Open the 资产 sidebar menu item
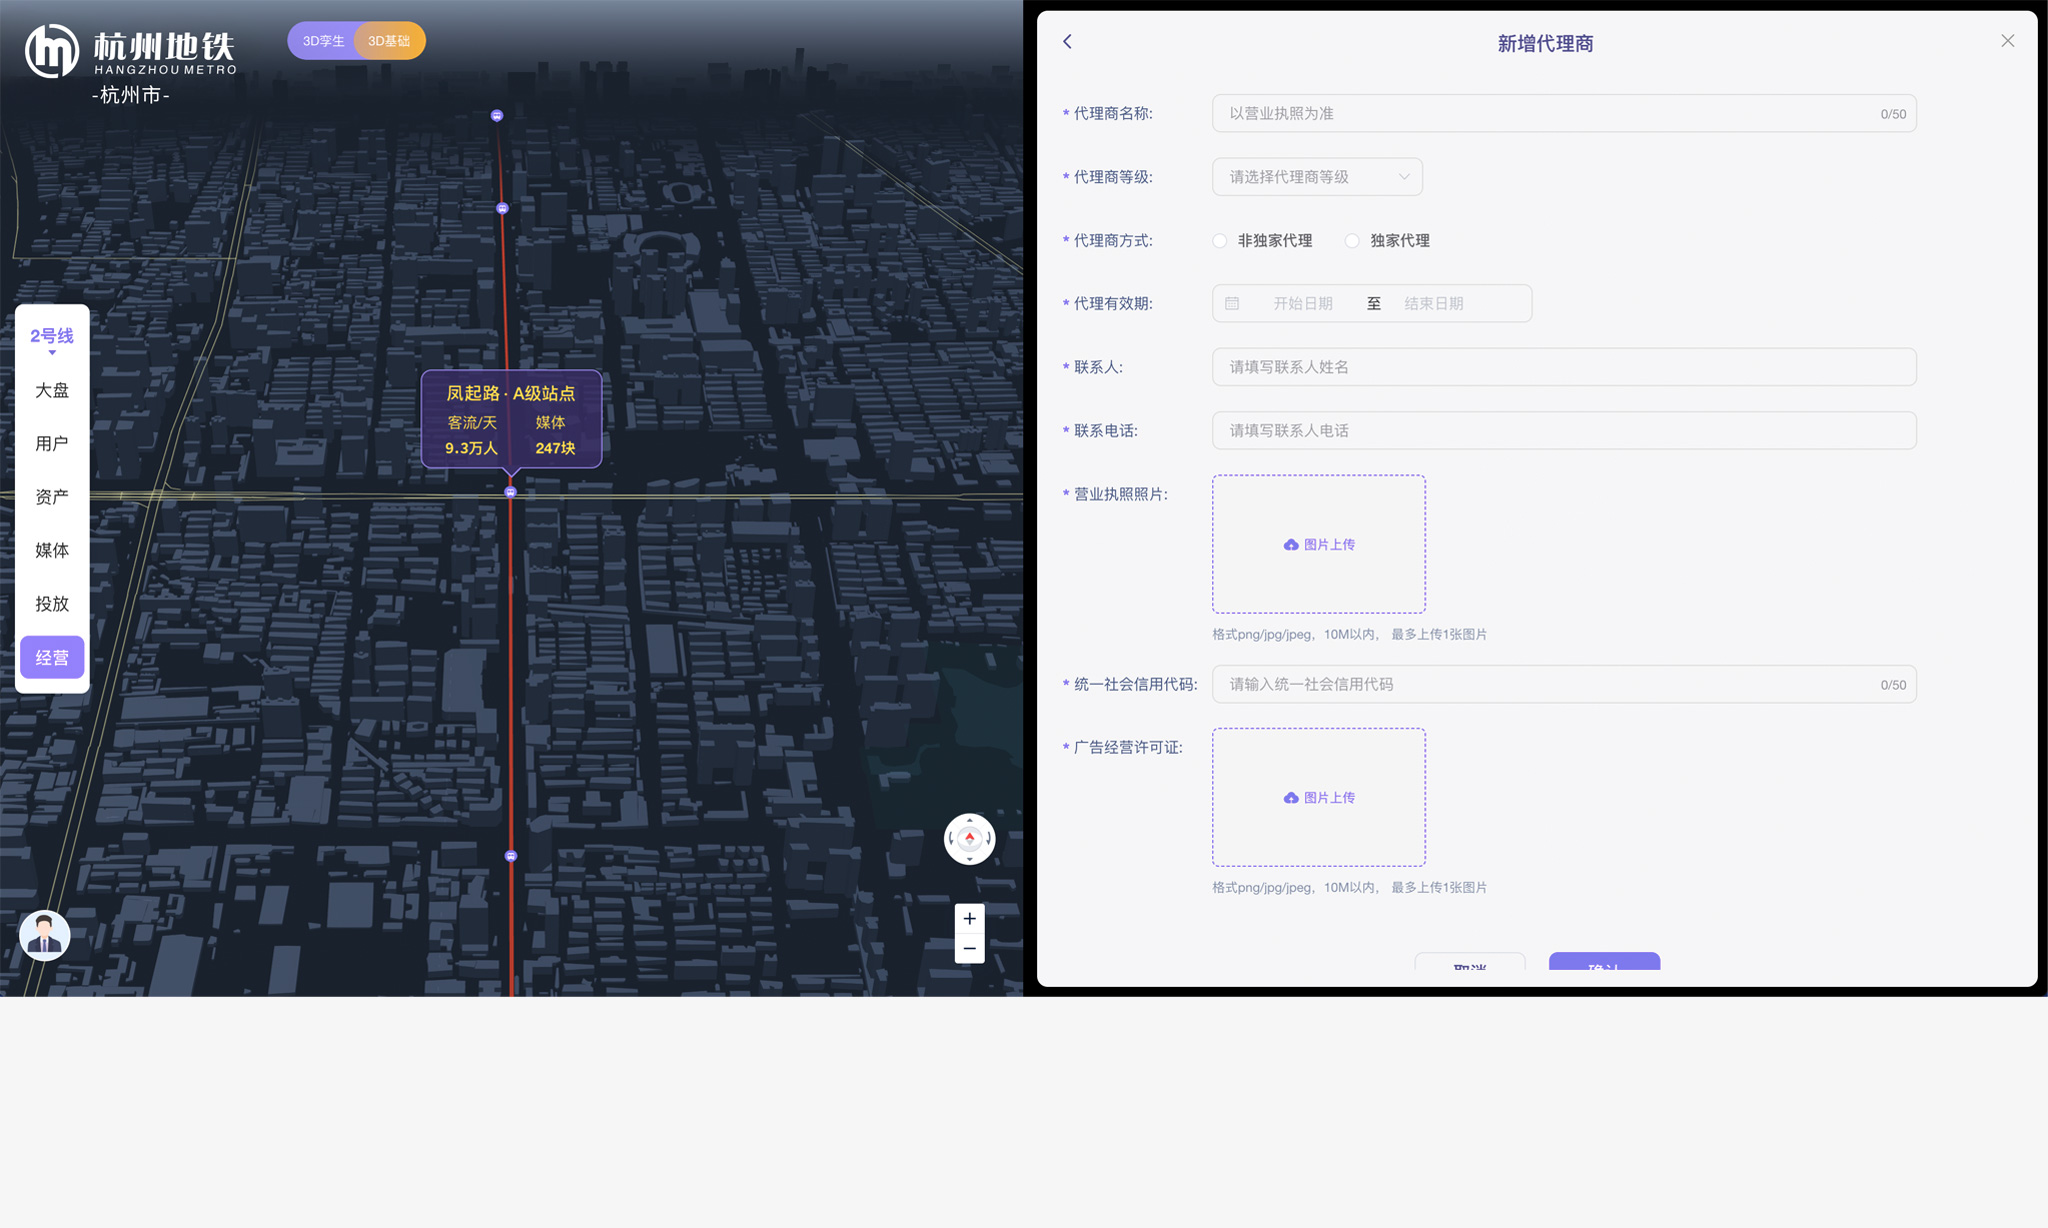 pyautogui.click(x=52, y=497)
